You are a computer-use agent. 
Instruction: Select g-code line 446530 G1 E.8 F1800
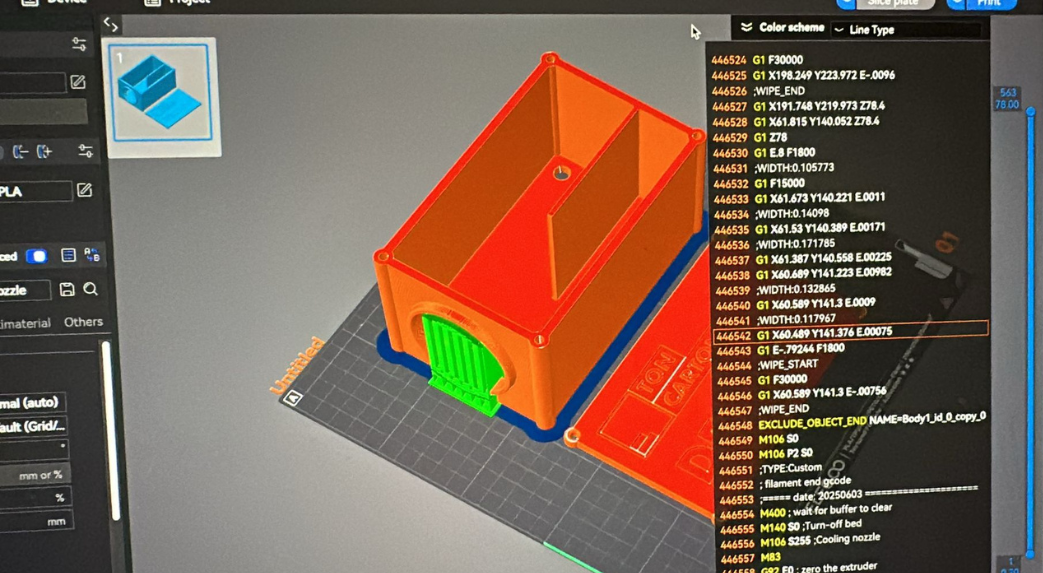[x=764, y=153]
